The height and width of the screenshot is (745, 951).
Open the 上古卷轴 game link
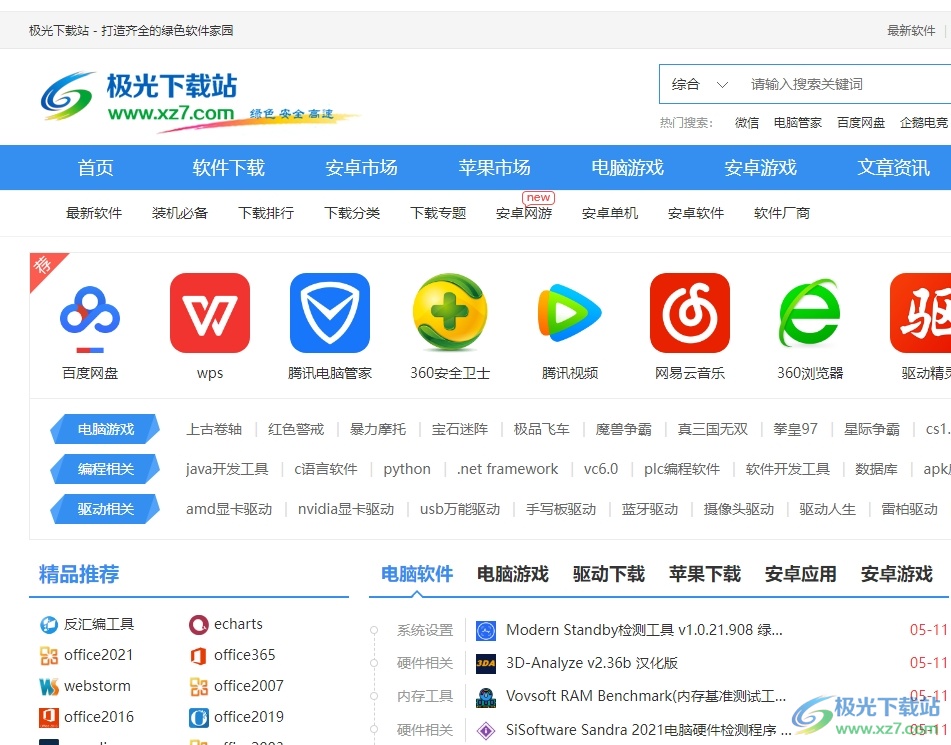point(214,430)
